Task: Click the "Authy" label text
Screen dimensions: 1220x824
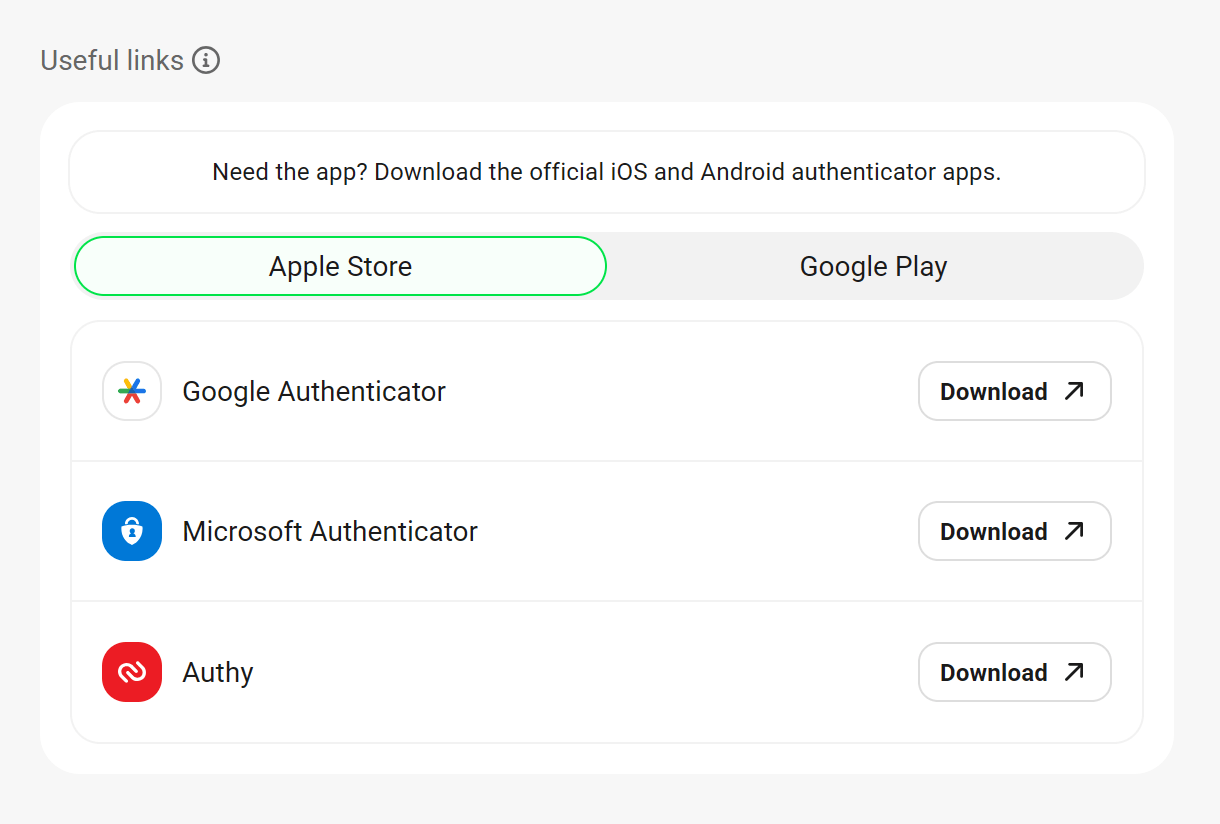Action: click(x=218, y=672)
